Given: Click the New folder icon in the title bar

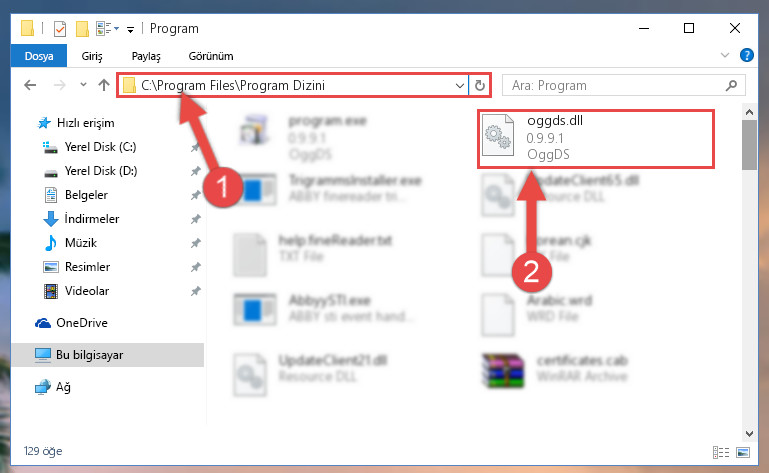Looking at the screenshot, I should [82, 29].
